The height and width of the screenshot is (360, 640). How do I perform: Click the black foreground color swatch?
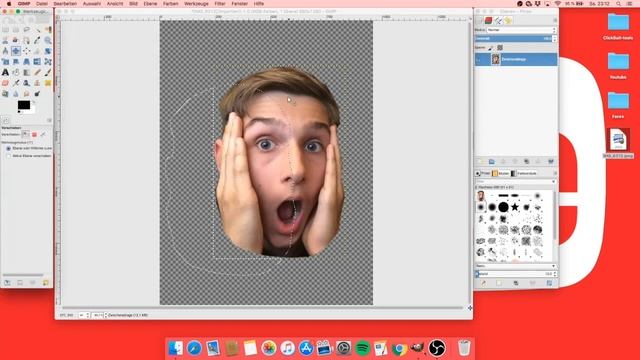pyautogui.click(x=24, y=105)
